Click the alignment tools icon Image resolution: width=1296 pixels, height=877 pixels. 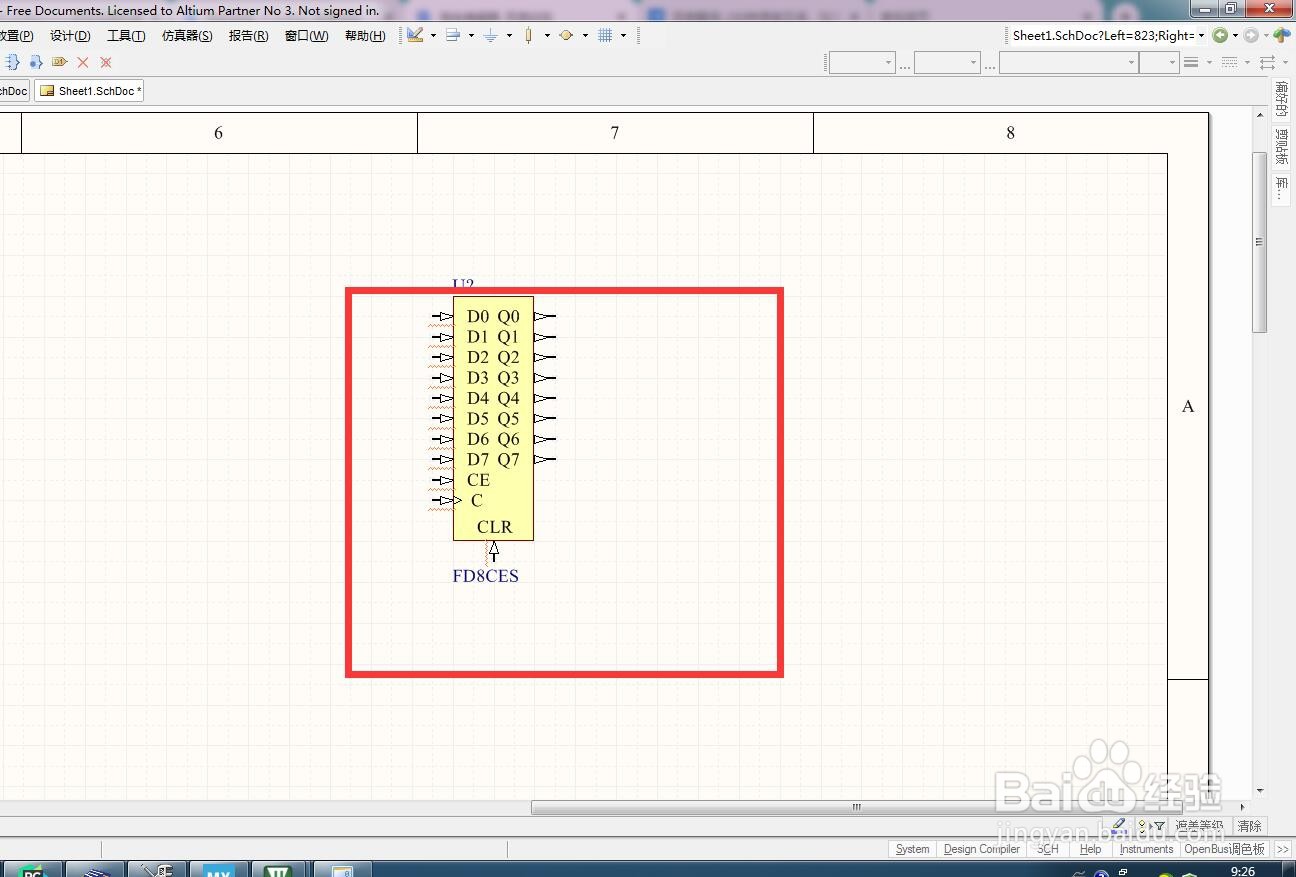pyautogui.click(x=453, y=35)
